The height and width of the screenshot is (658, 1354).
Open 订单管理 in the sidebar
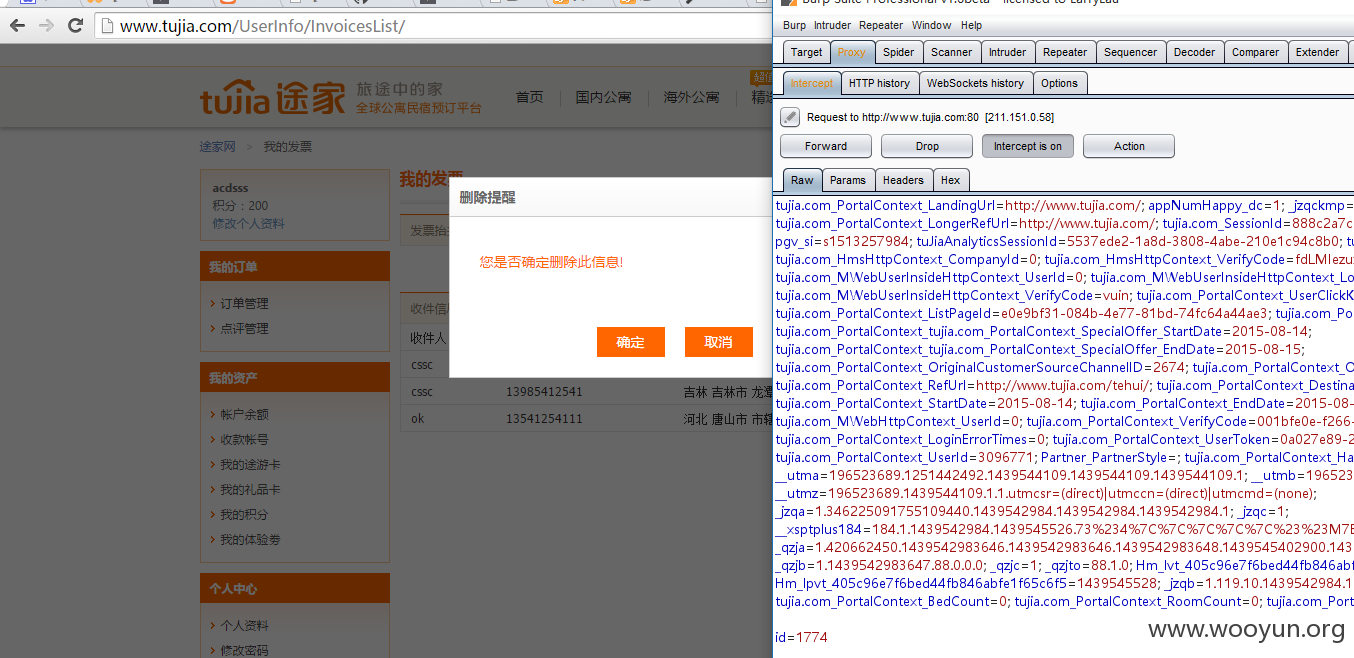click(x=244, y=303)
